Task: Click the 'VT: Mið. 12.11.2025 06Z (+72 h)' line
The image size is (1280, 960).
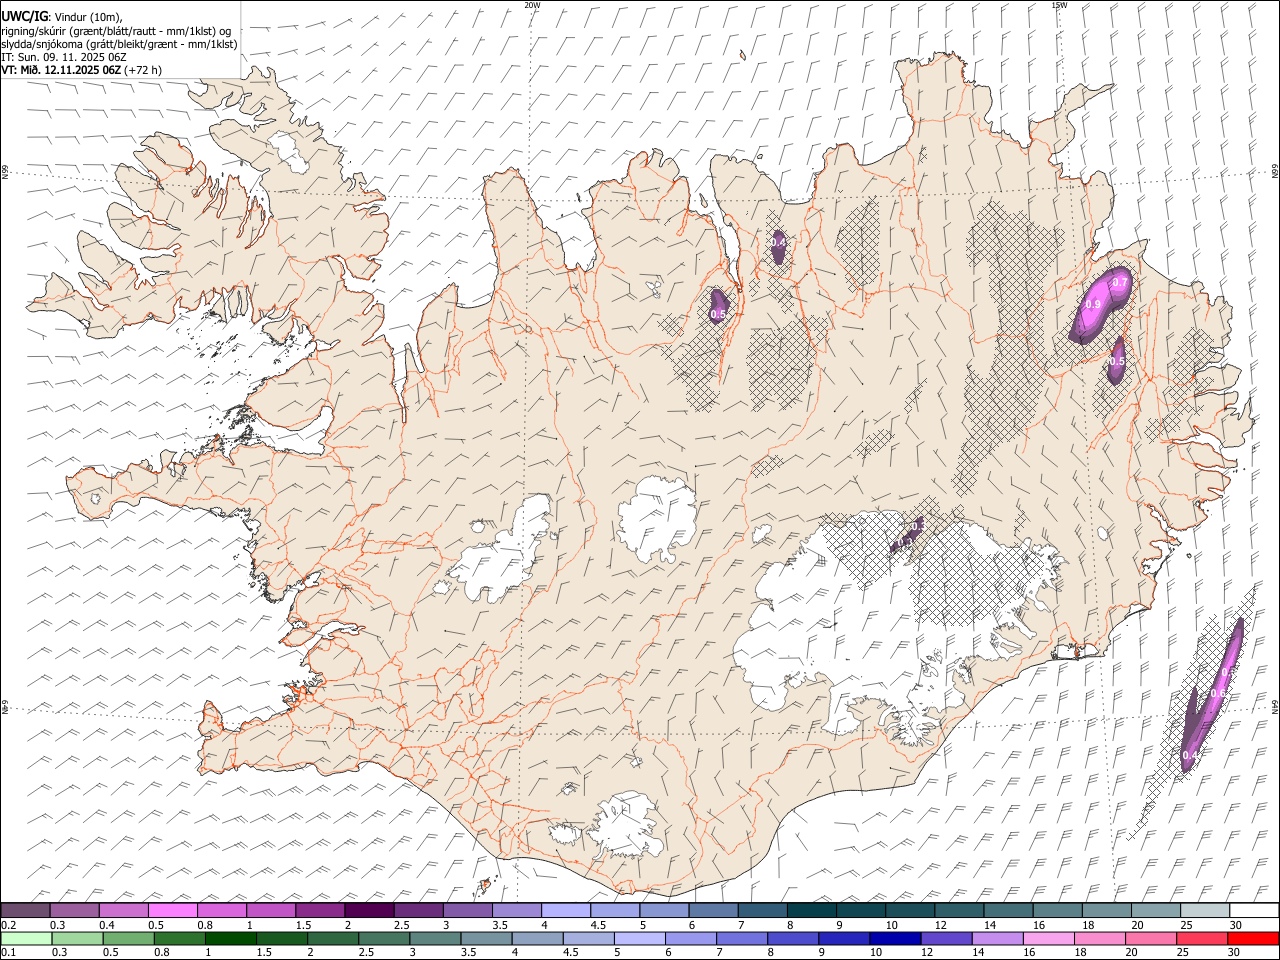Action: click(x=81, y=70)
